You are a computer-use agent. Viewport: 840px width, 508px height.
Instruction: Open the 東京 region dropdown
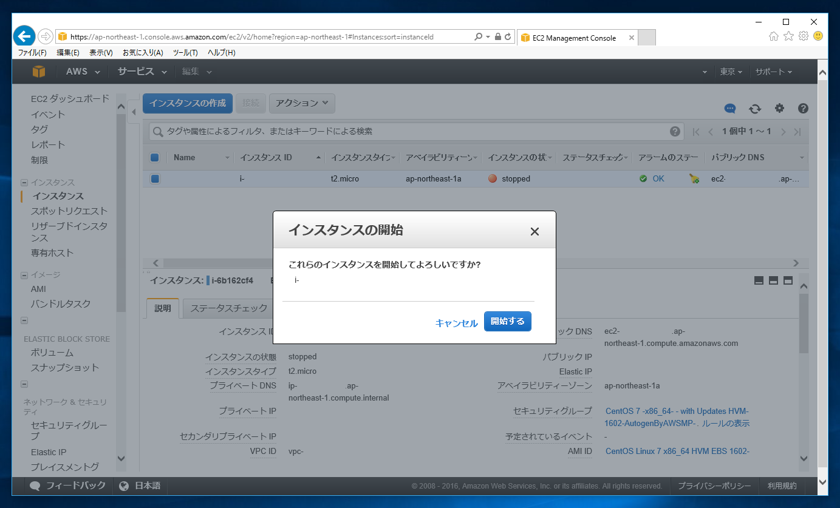coord(731,72)
